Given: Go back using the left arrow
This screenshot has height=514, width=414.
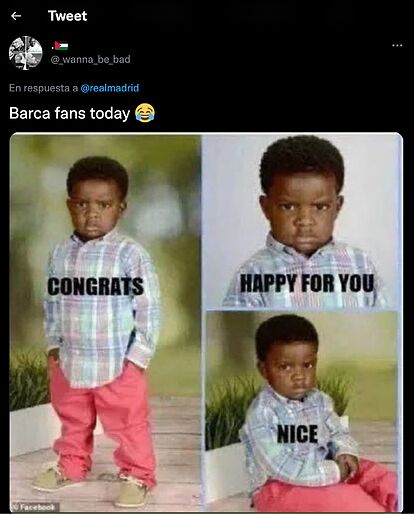Looking at the screenshot, I should 16,16.
